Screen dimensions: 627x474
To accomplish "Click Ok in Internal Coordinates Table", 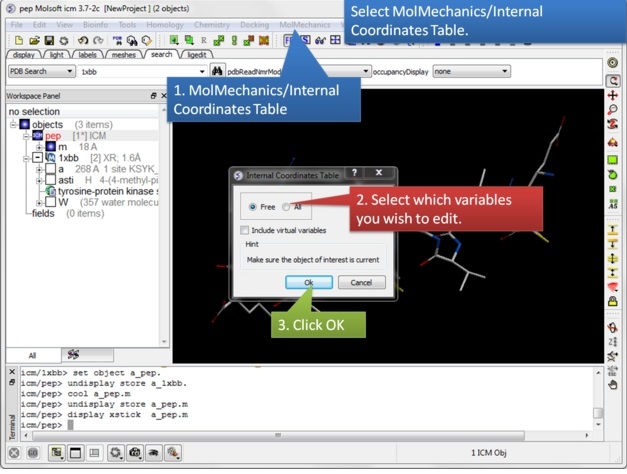I will coord(309,283).
